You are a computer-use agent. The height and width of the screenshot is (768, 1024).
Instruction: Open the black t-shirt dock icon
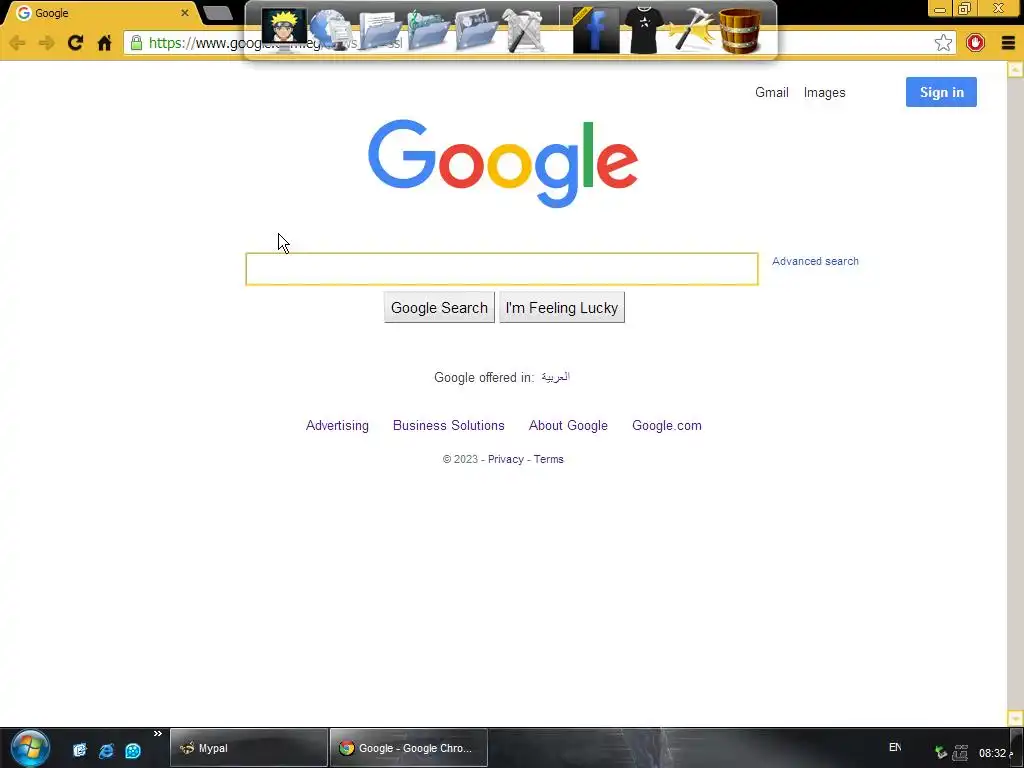(643, 30)
